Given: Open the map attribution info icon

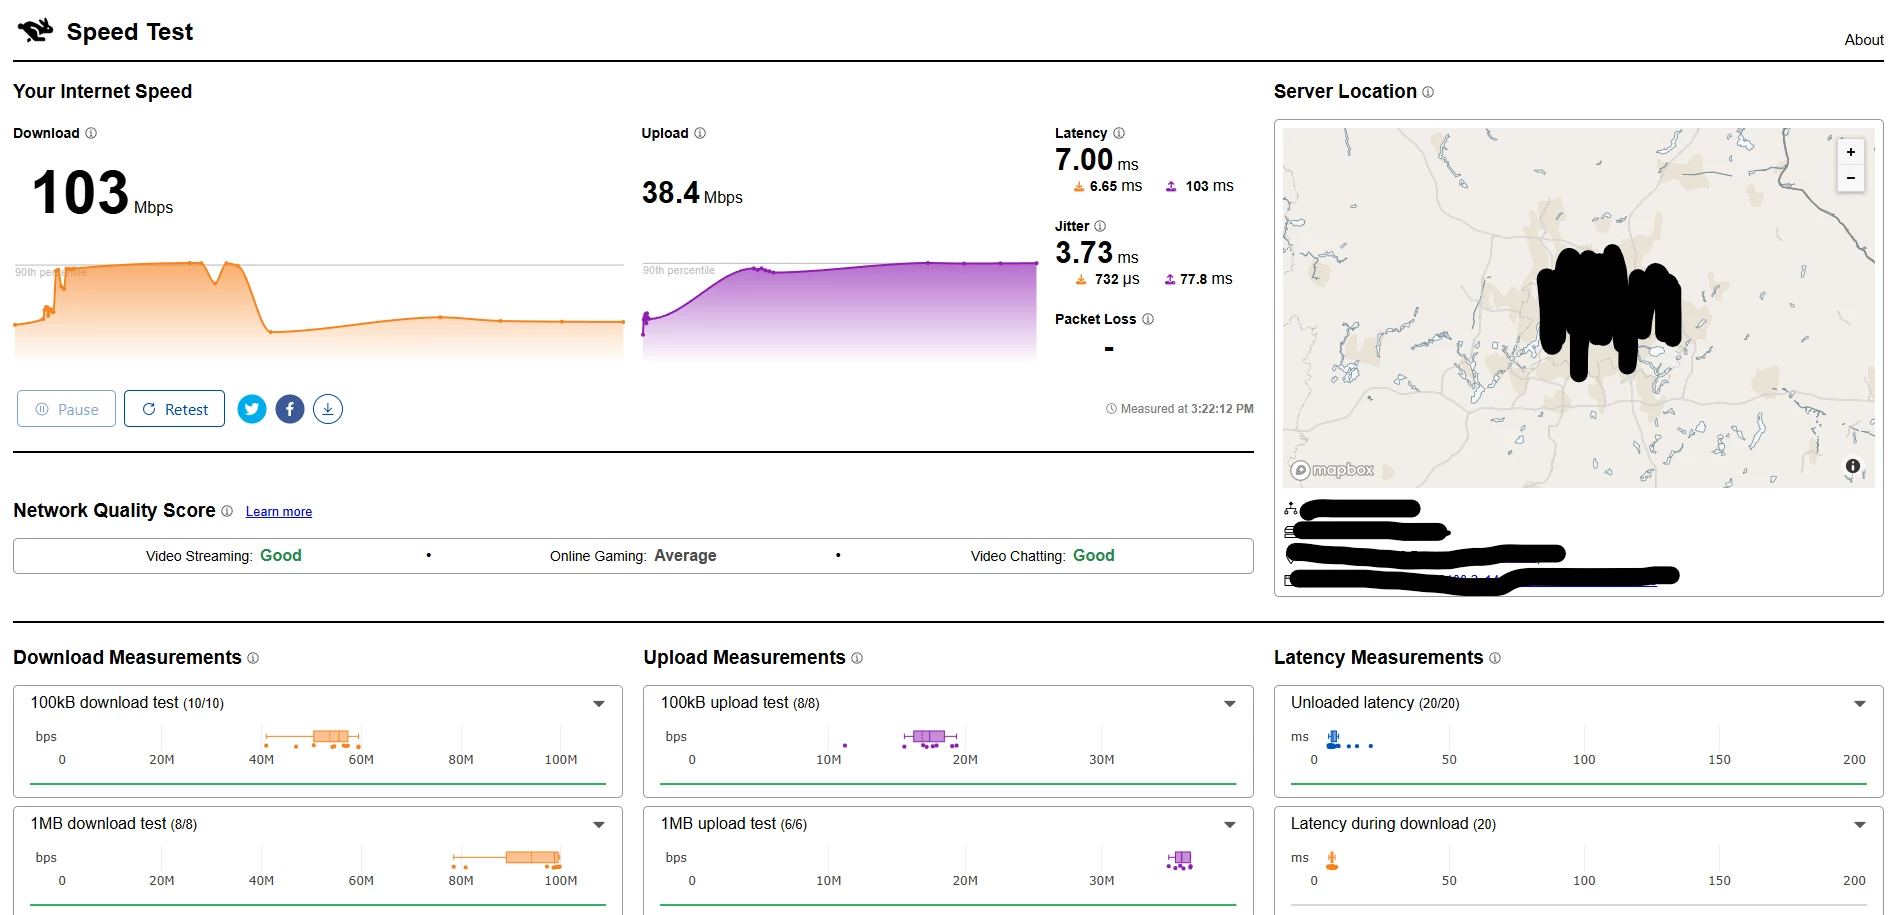Looking at the screenshot, I should [x=1852, y=466].
